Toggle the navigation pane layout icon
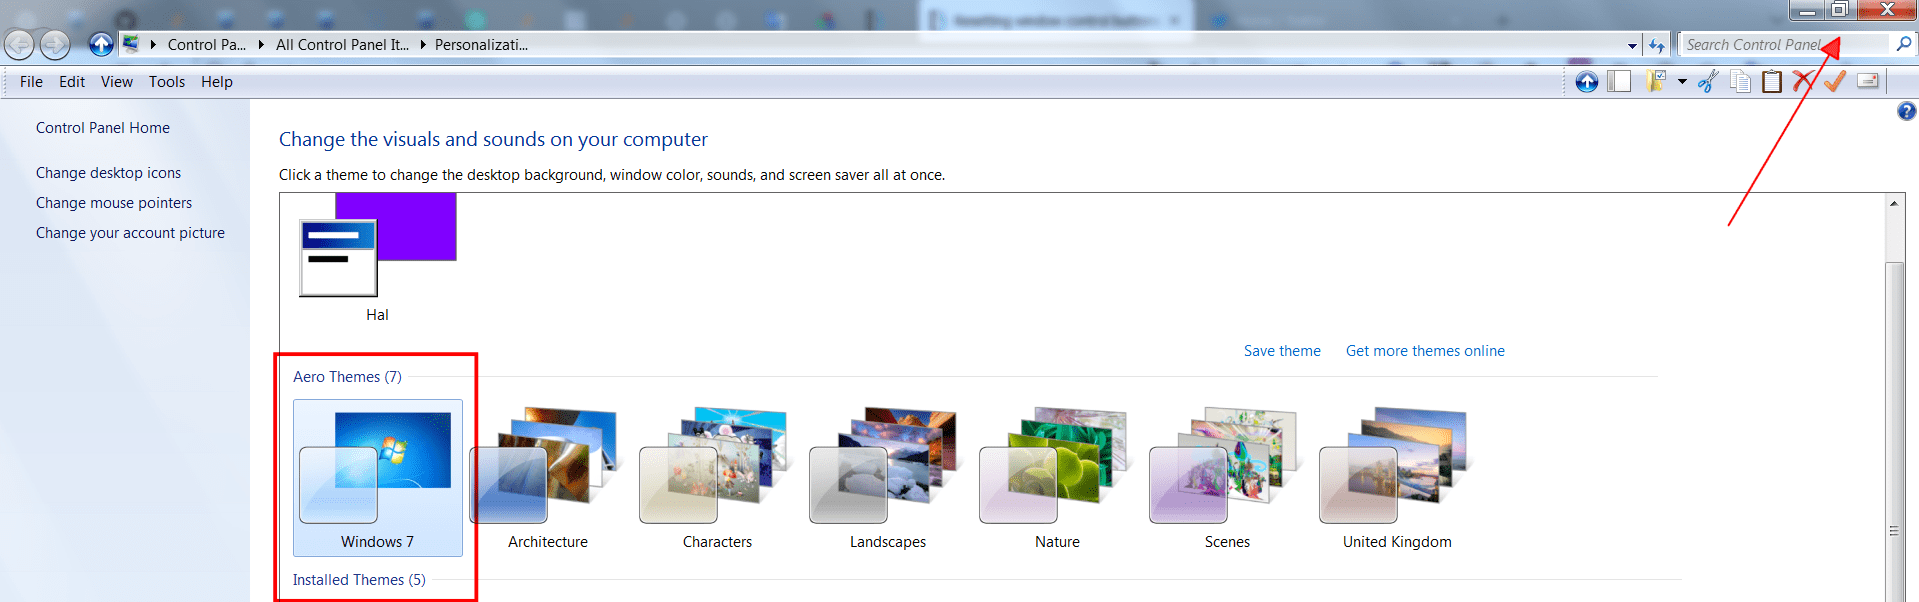This screenshot has height=602, width=1919. [1619, 82]
